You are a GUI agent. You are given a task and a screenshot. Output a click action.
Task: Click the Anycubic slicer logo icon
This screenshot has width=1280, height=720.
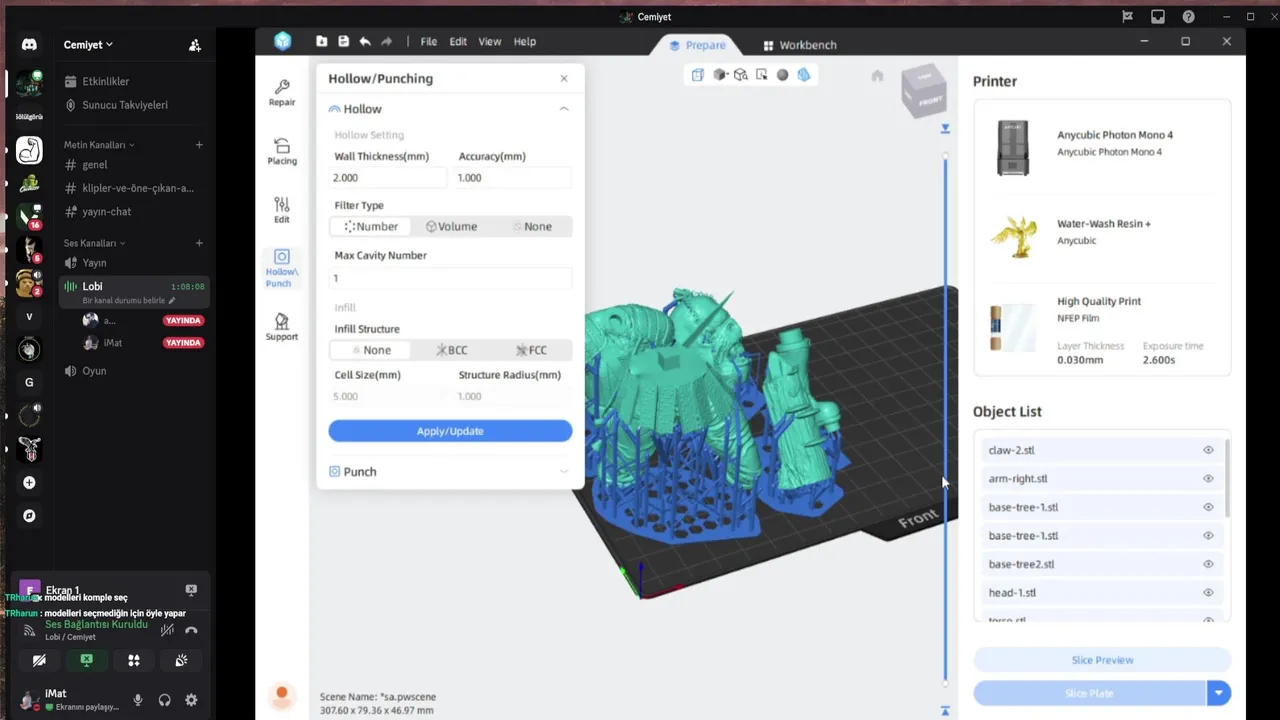(x=283, y=41)
